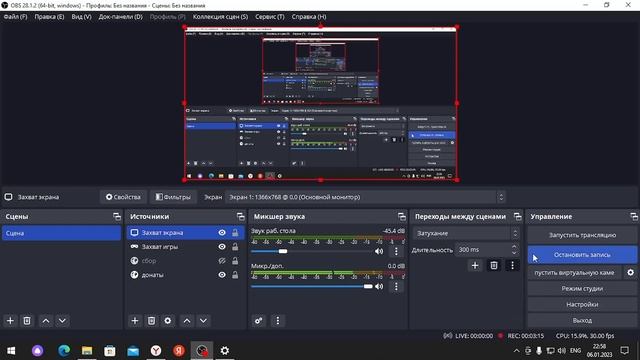Open Звук раб. стола options dots
Image resolution: width=640 pixels, height=360 pixels.
click(x=396, y=251)
